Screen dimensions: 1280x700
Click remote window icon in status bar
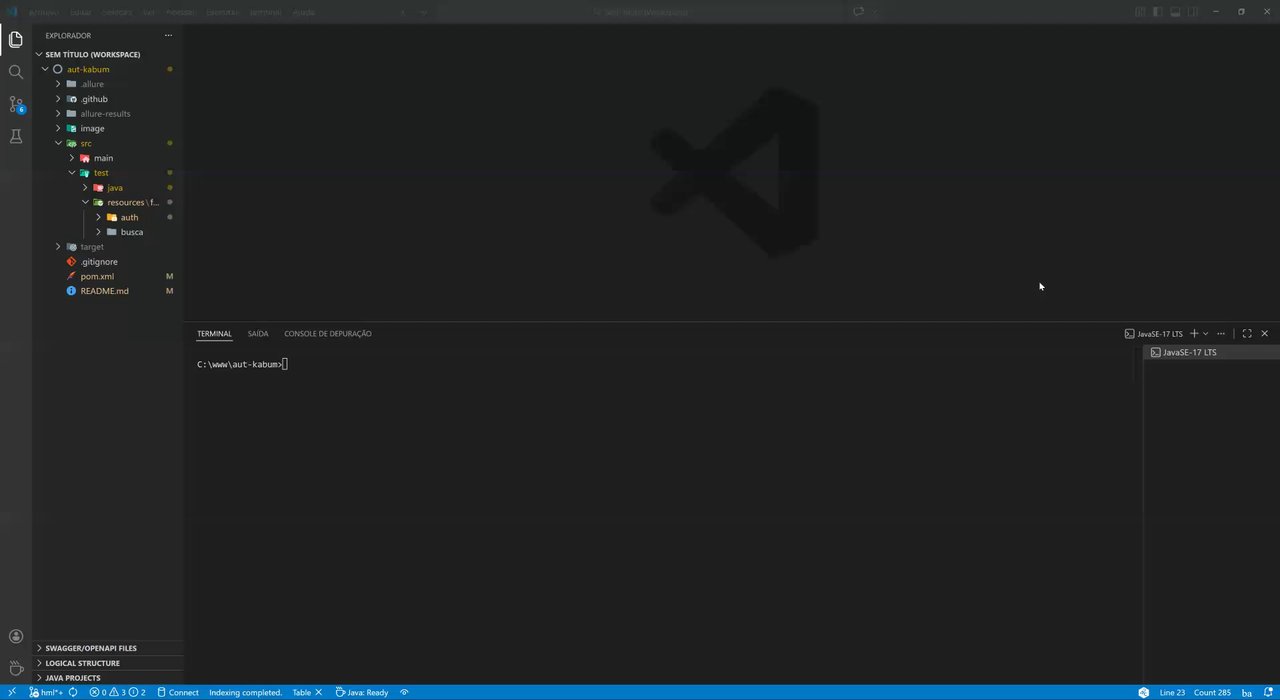pyautogui.click(x=11, y=692)
